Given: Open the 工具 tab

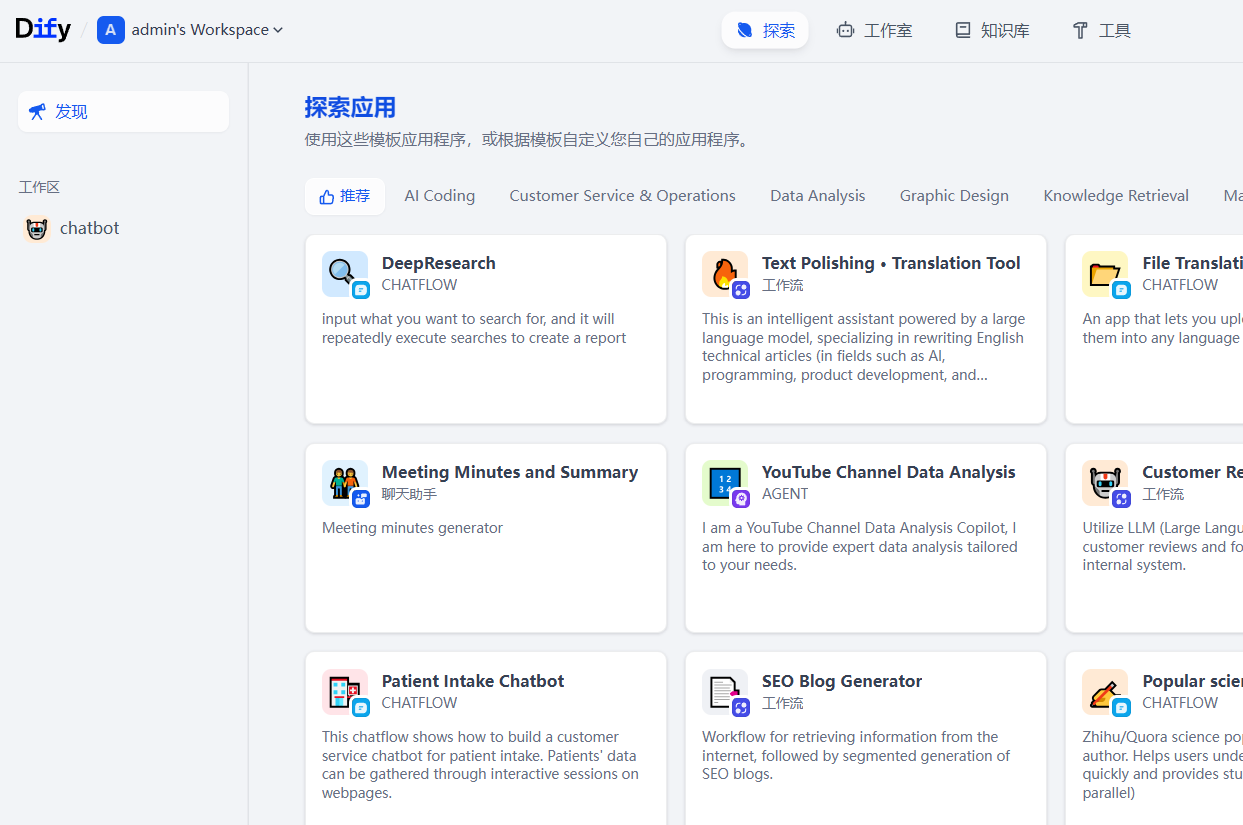Looking at the screenshot, I should [x=1101, y=30].
